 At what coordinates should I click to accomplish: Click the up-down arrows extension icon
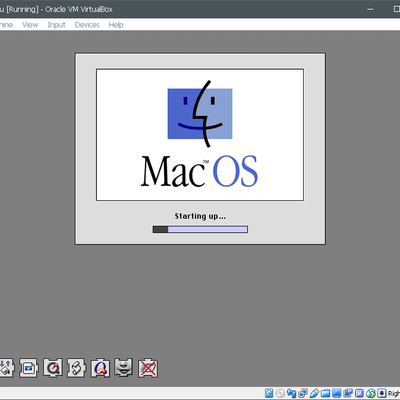click(6, 368)
